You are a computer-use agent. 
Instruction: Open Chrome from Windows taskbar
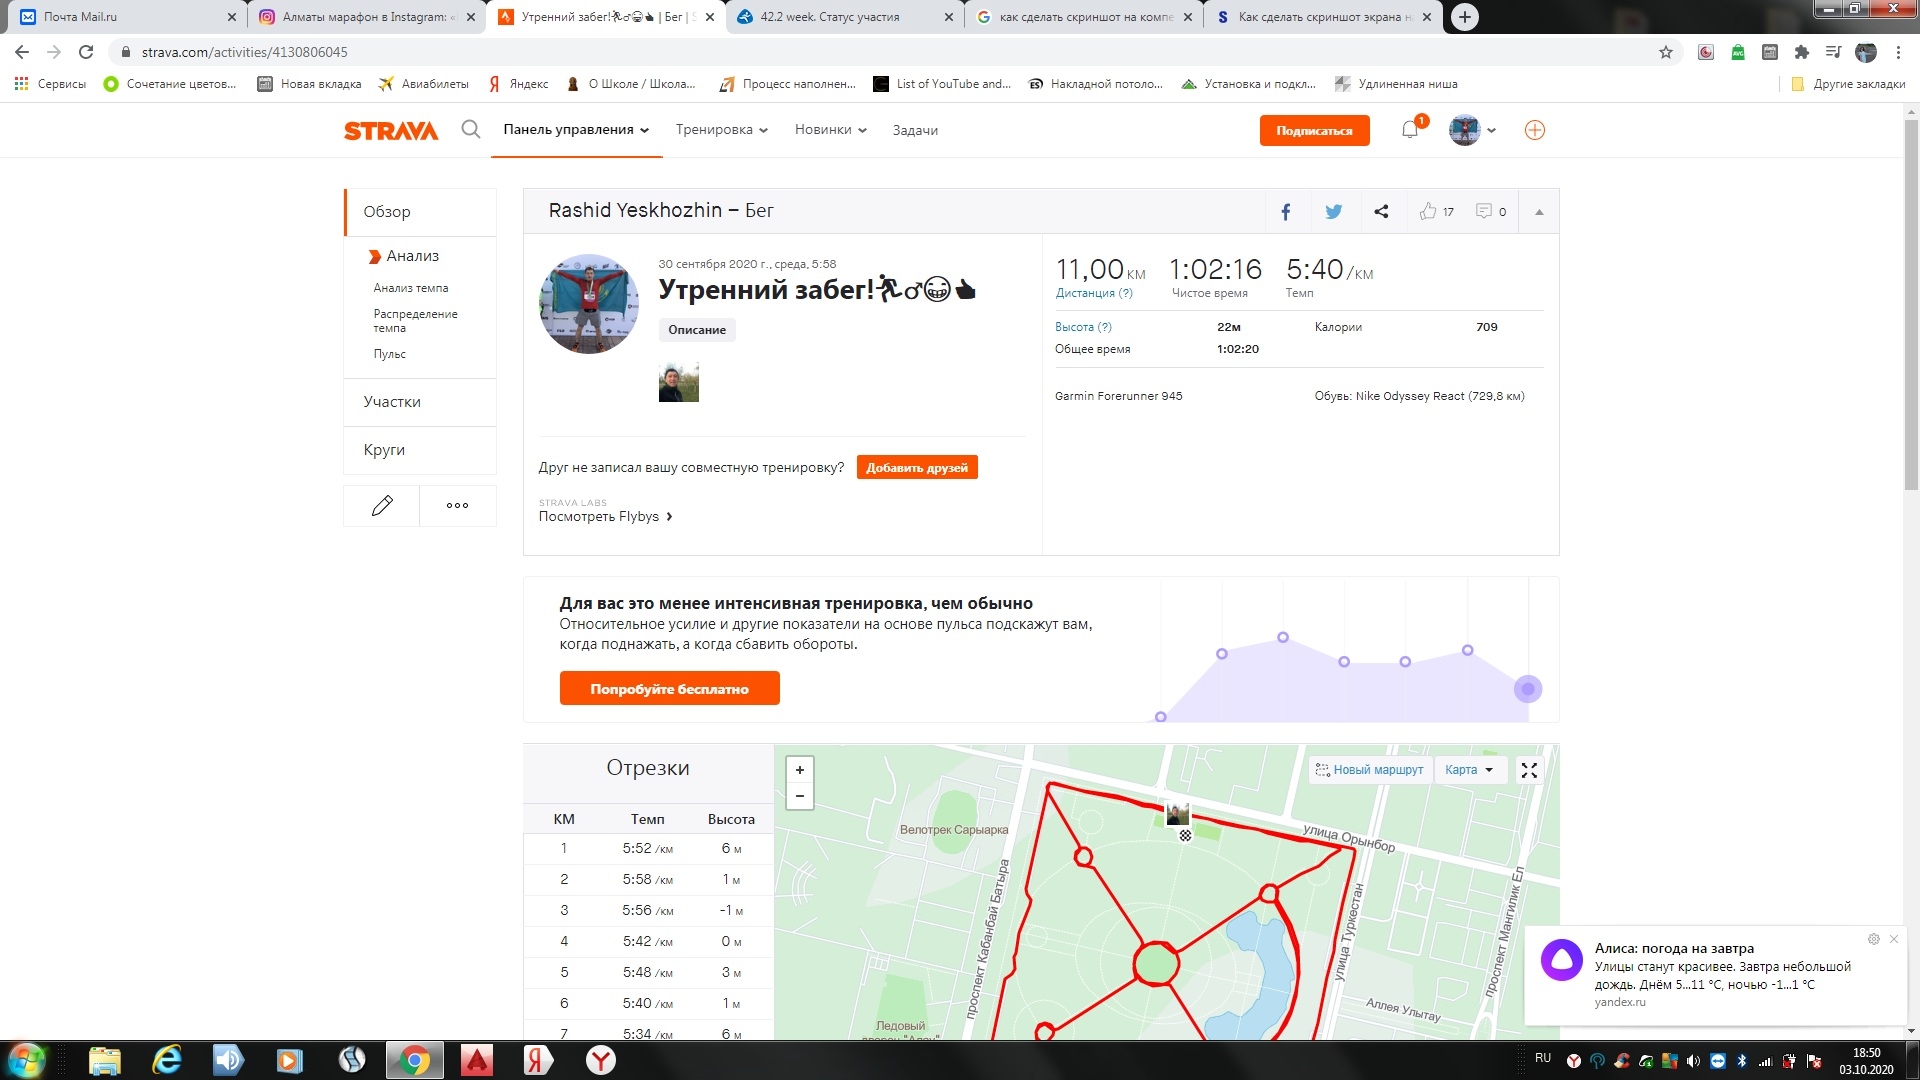[x=413, y=1060]
